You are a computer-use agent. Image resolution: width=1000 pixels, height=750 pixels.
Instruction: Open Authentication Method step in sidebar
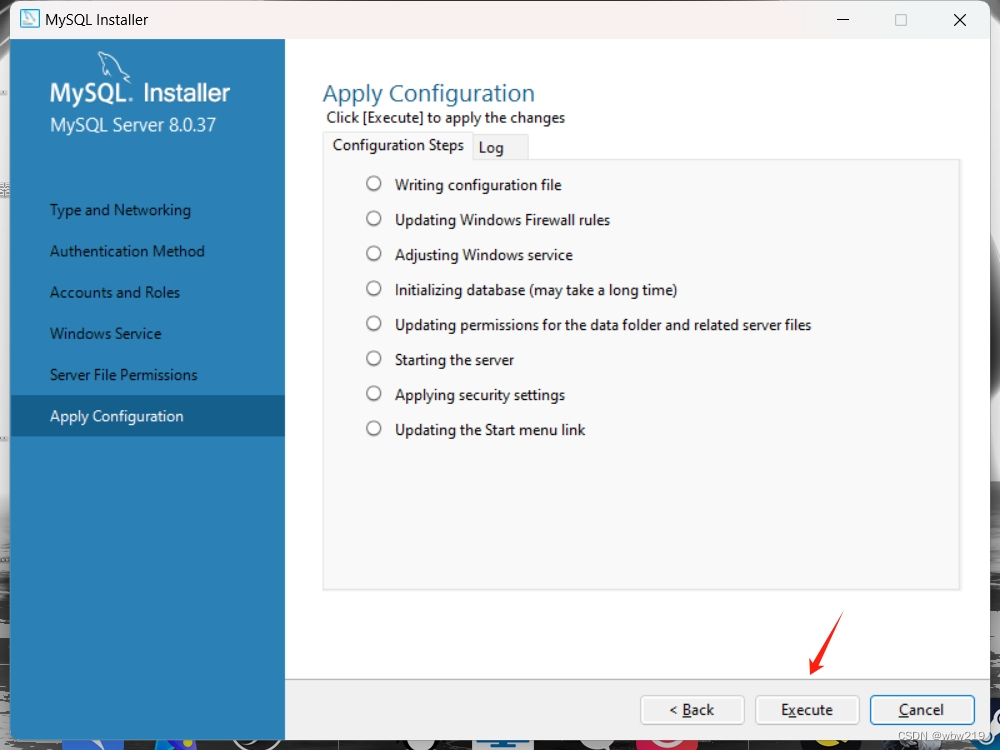(x=128, y=251)
